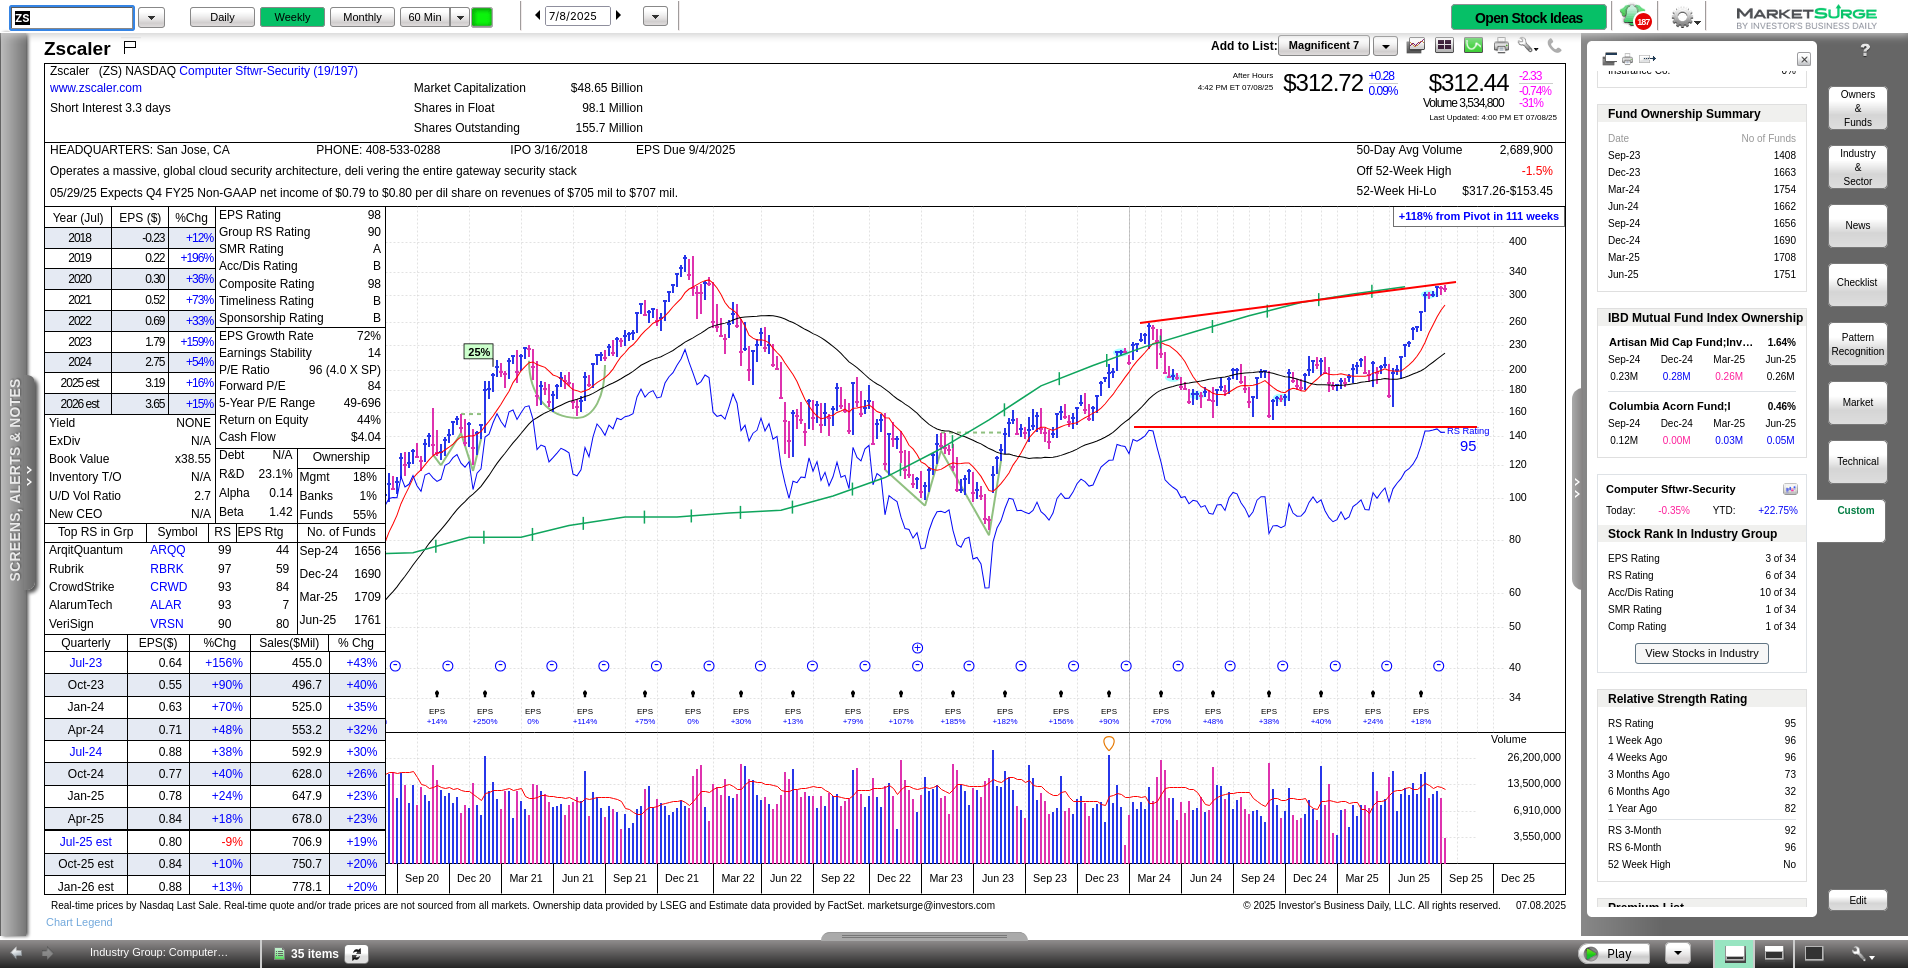The height and width of the screenshot is (968, 1908).
Task: Open ARQQ symbol link
Action: [x=168, y=550]
